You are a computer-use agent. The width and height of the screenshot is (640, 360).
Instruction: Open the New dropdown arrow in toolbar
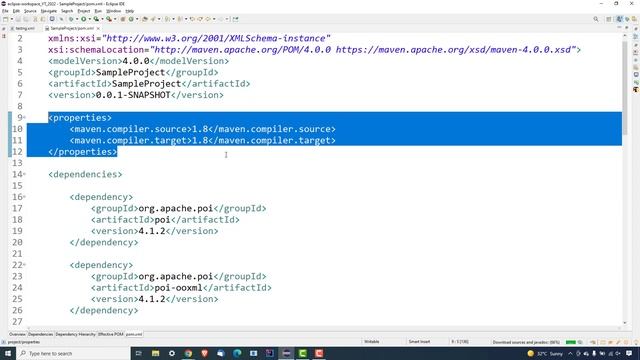coord(12,19)
